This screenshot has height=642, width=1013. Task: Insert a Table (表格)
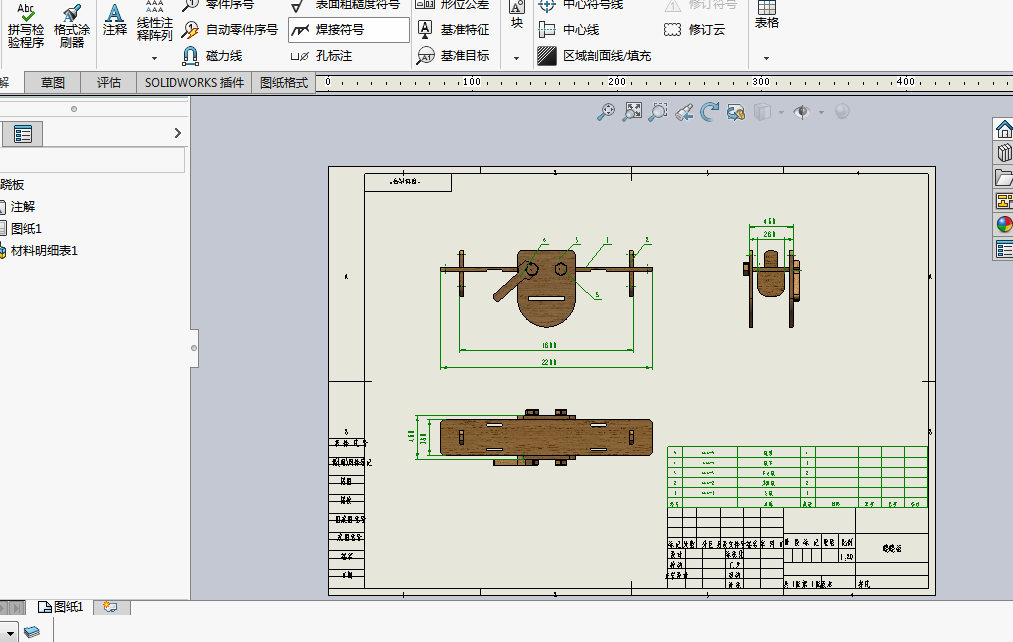(x=767, y=16)
